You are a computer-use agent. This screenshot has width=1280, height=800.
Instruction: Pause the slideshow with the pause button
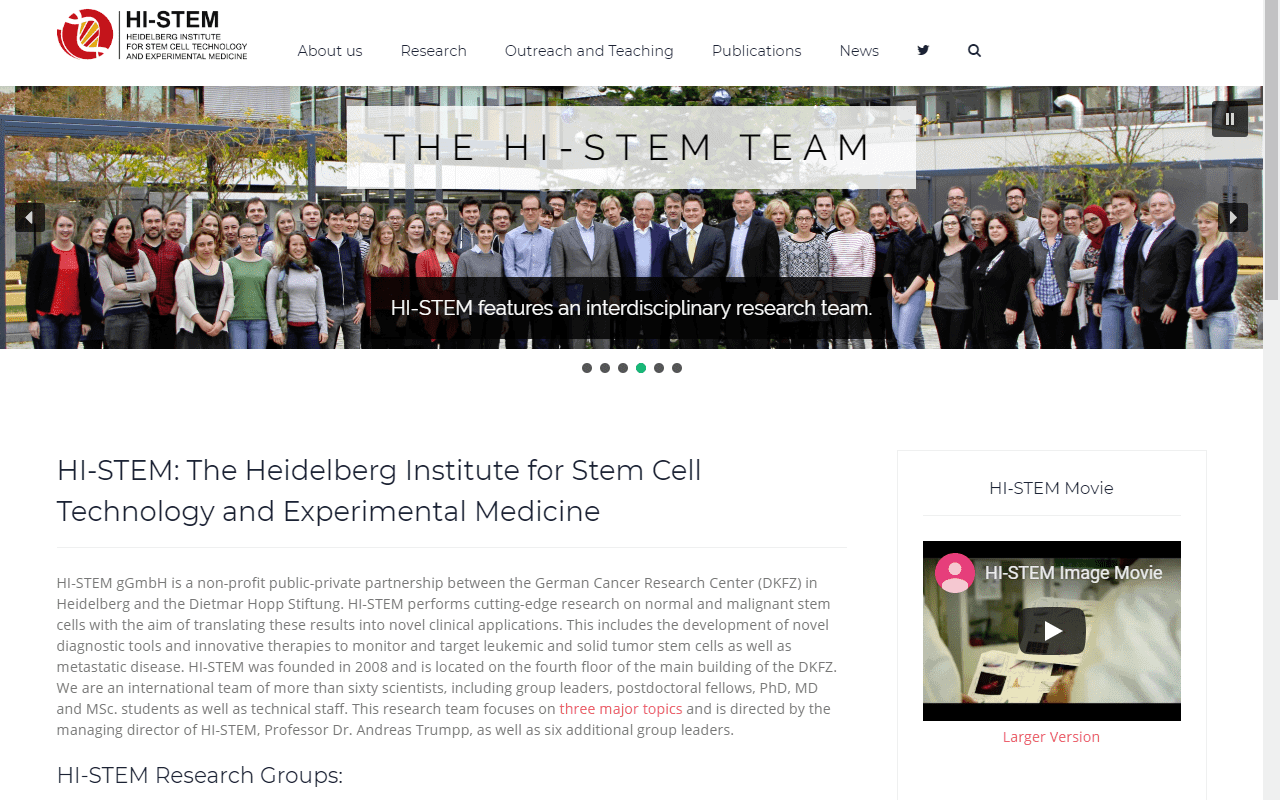(x=1230, y=119)
